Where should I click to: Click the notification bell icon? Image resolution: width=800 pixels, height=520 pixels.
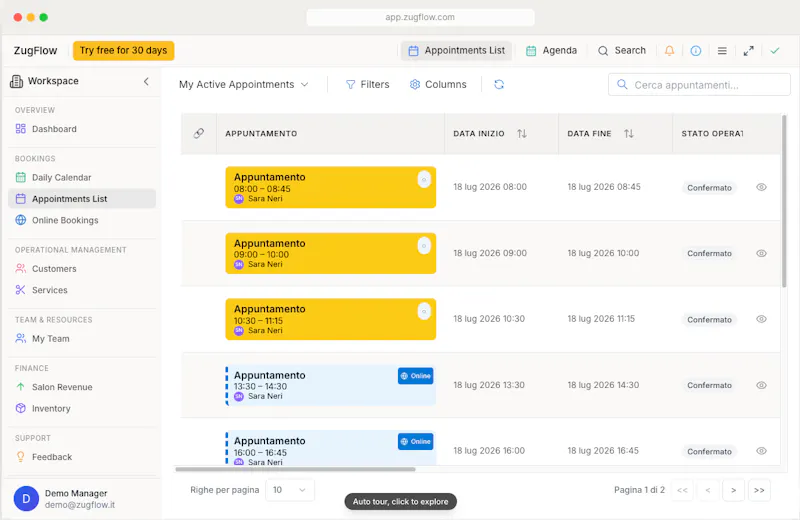click(669, 51)
